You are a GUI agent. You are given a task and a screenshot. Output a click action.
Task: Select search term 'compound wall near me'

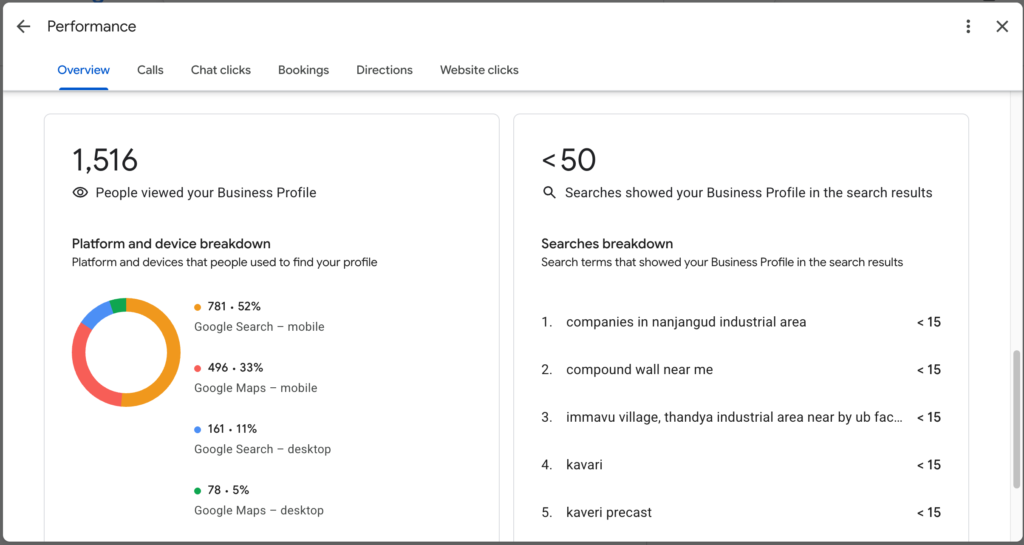point(639,369)
